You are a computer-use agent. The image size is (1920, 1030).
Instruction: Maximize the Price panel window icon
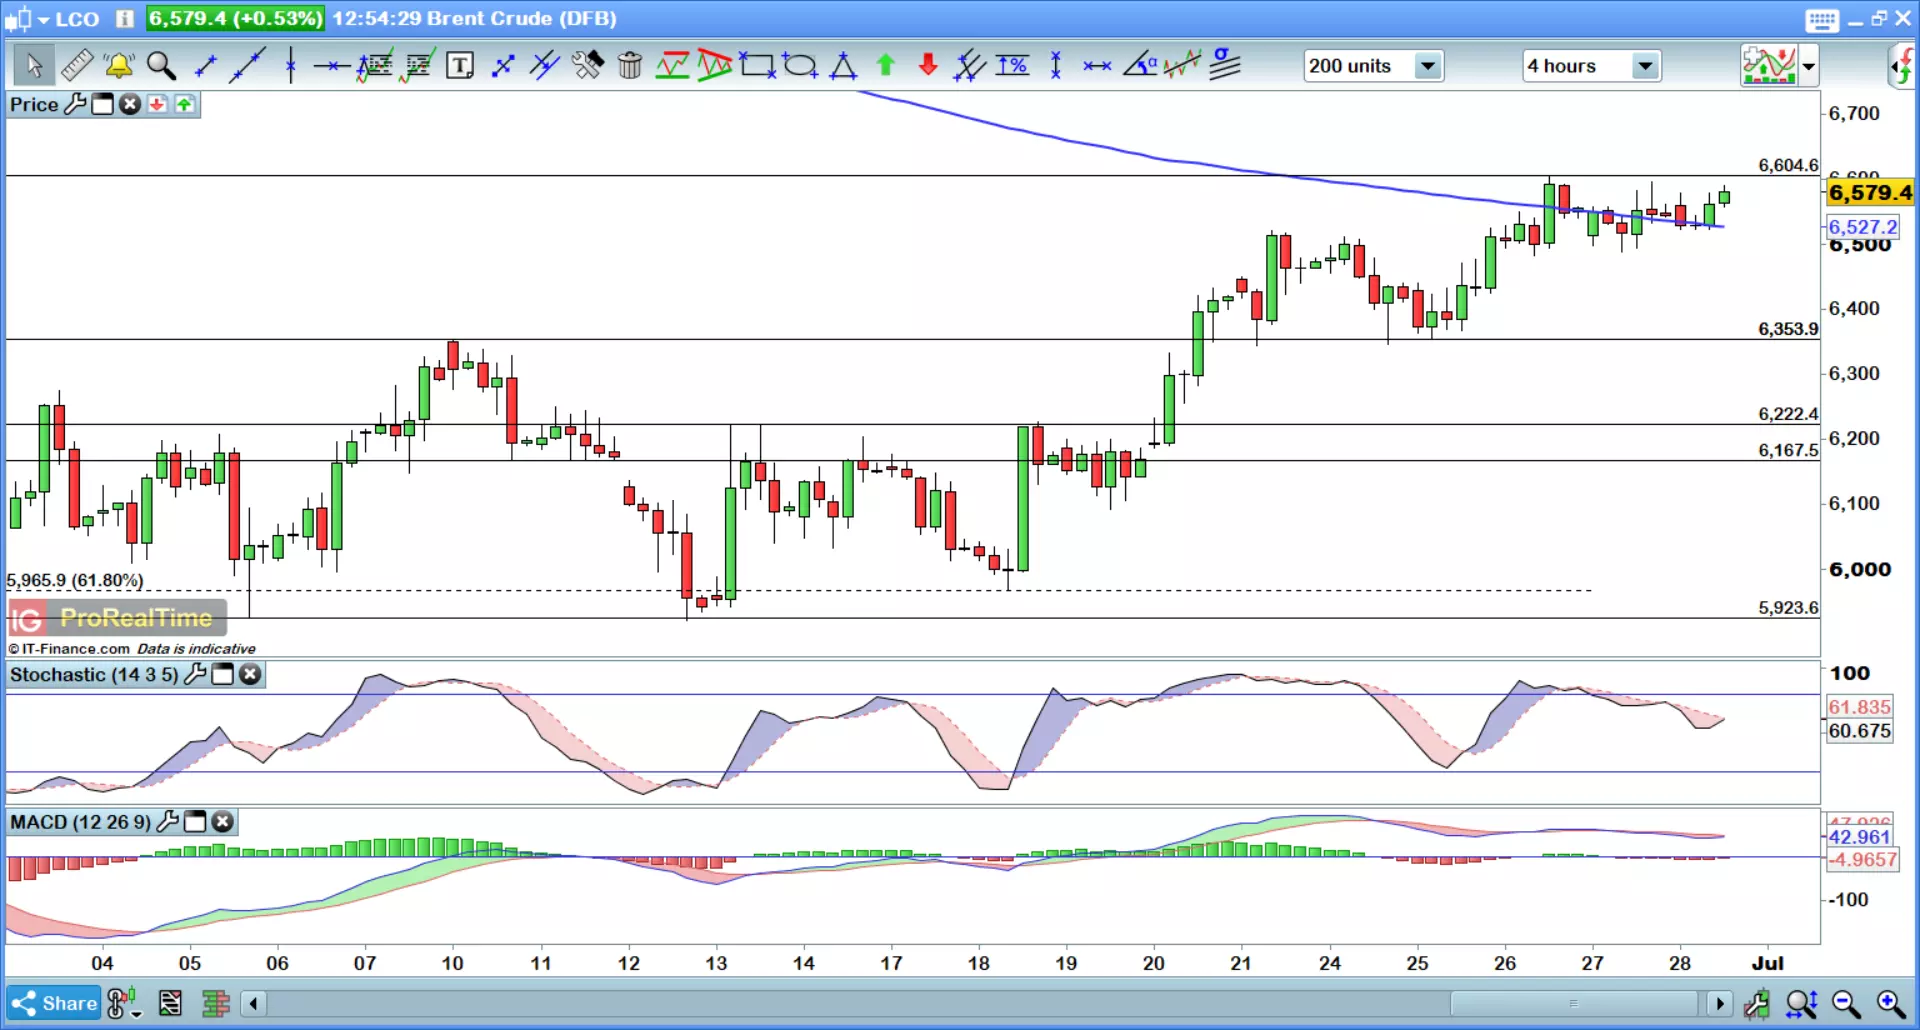[x=102, y=104]
